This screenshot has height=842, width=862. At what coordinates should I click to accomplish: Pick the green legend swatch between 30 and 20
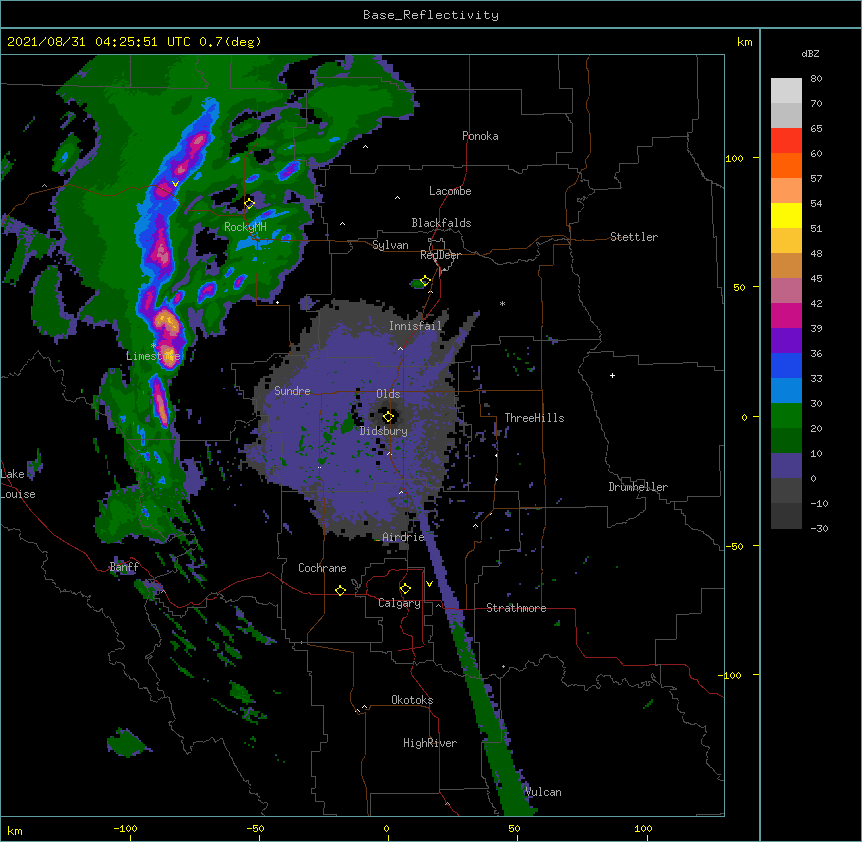point(786,416)
